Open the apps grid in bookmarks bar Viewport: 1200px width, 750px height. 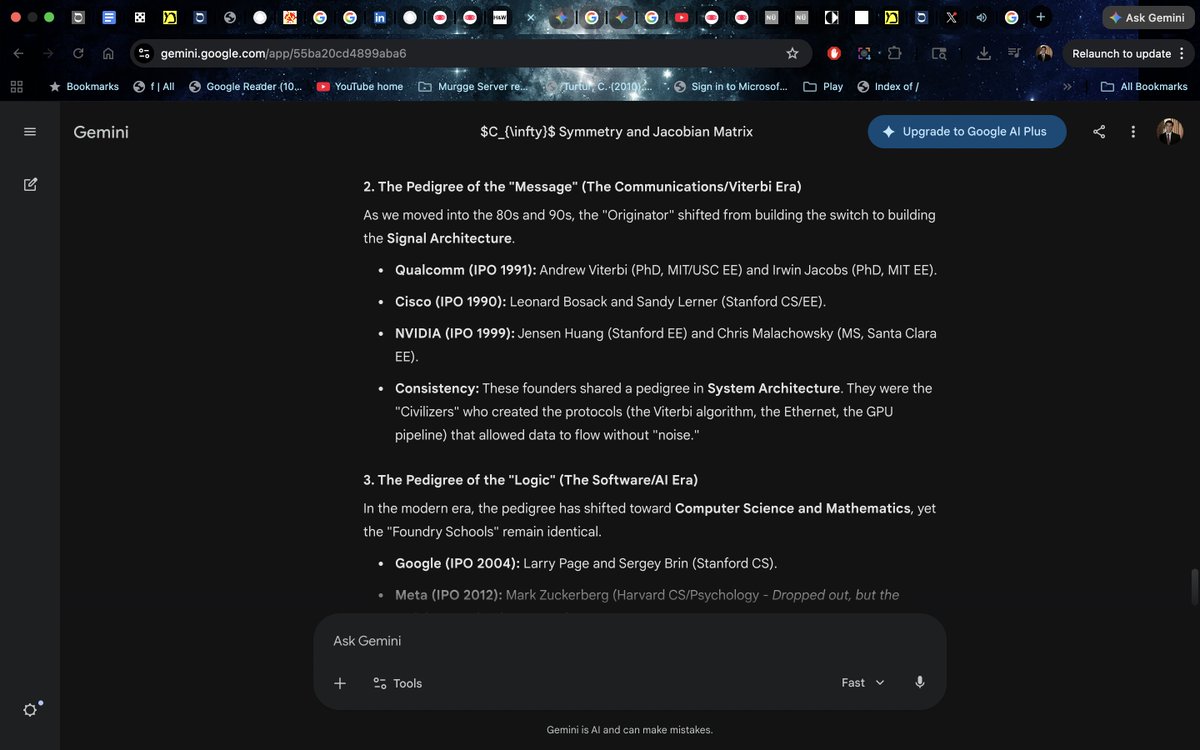(16, 87)
